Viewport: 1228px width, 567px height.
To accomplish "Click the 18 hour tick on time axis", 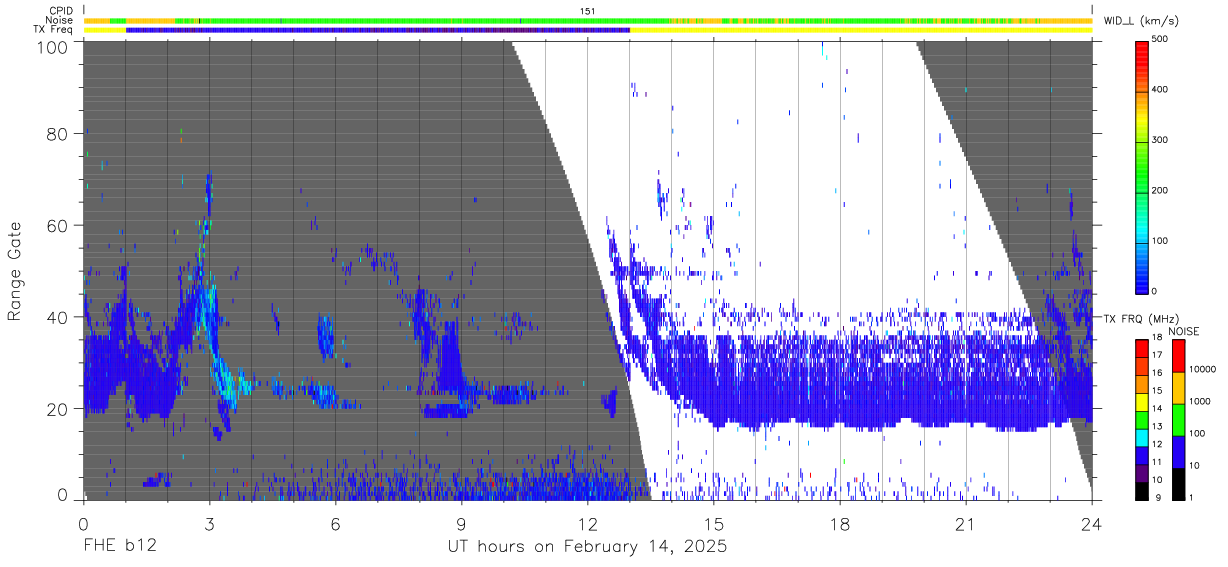I will 840,524.
